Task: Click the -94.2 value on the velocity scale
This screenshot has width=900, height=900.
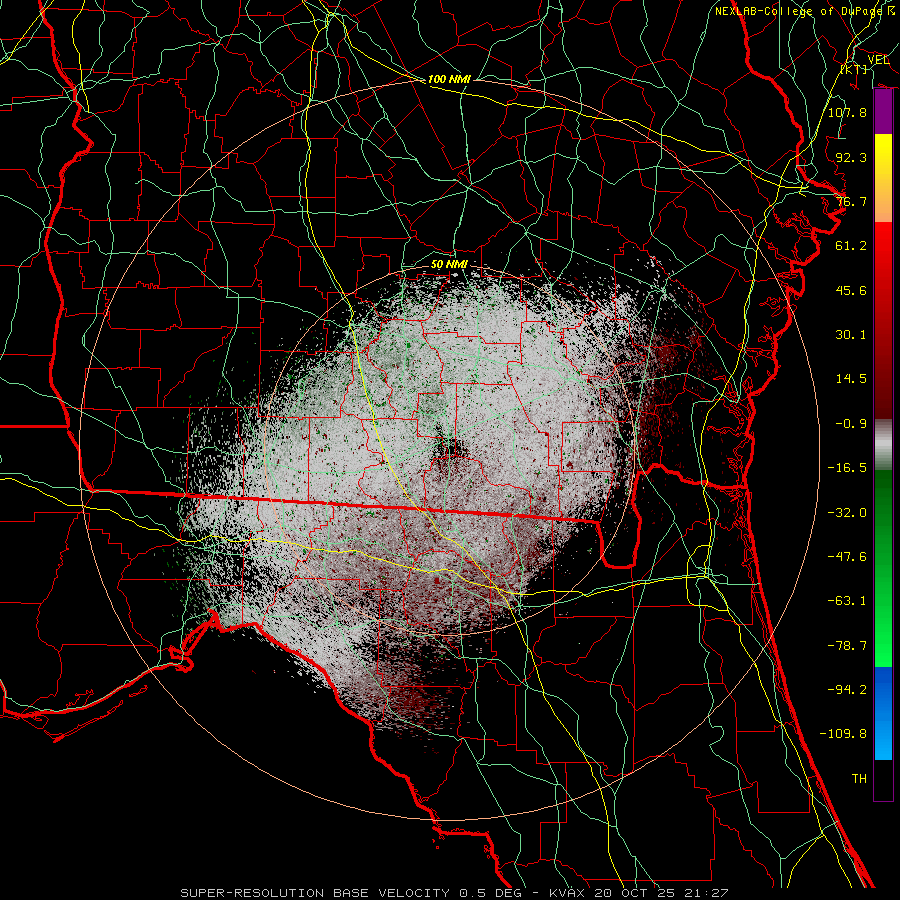Action: coord(847,690)
